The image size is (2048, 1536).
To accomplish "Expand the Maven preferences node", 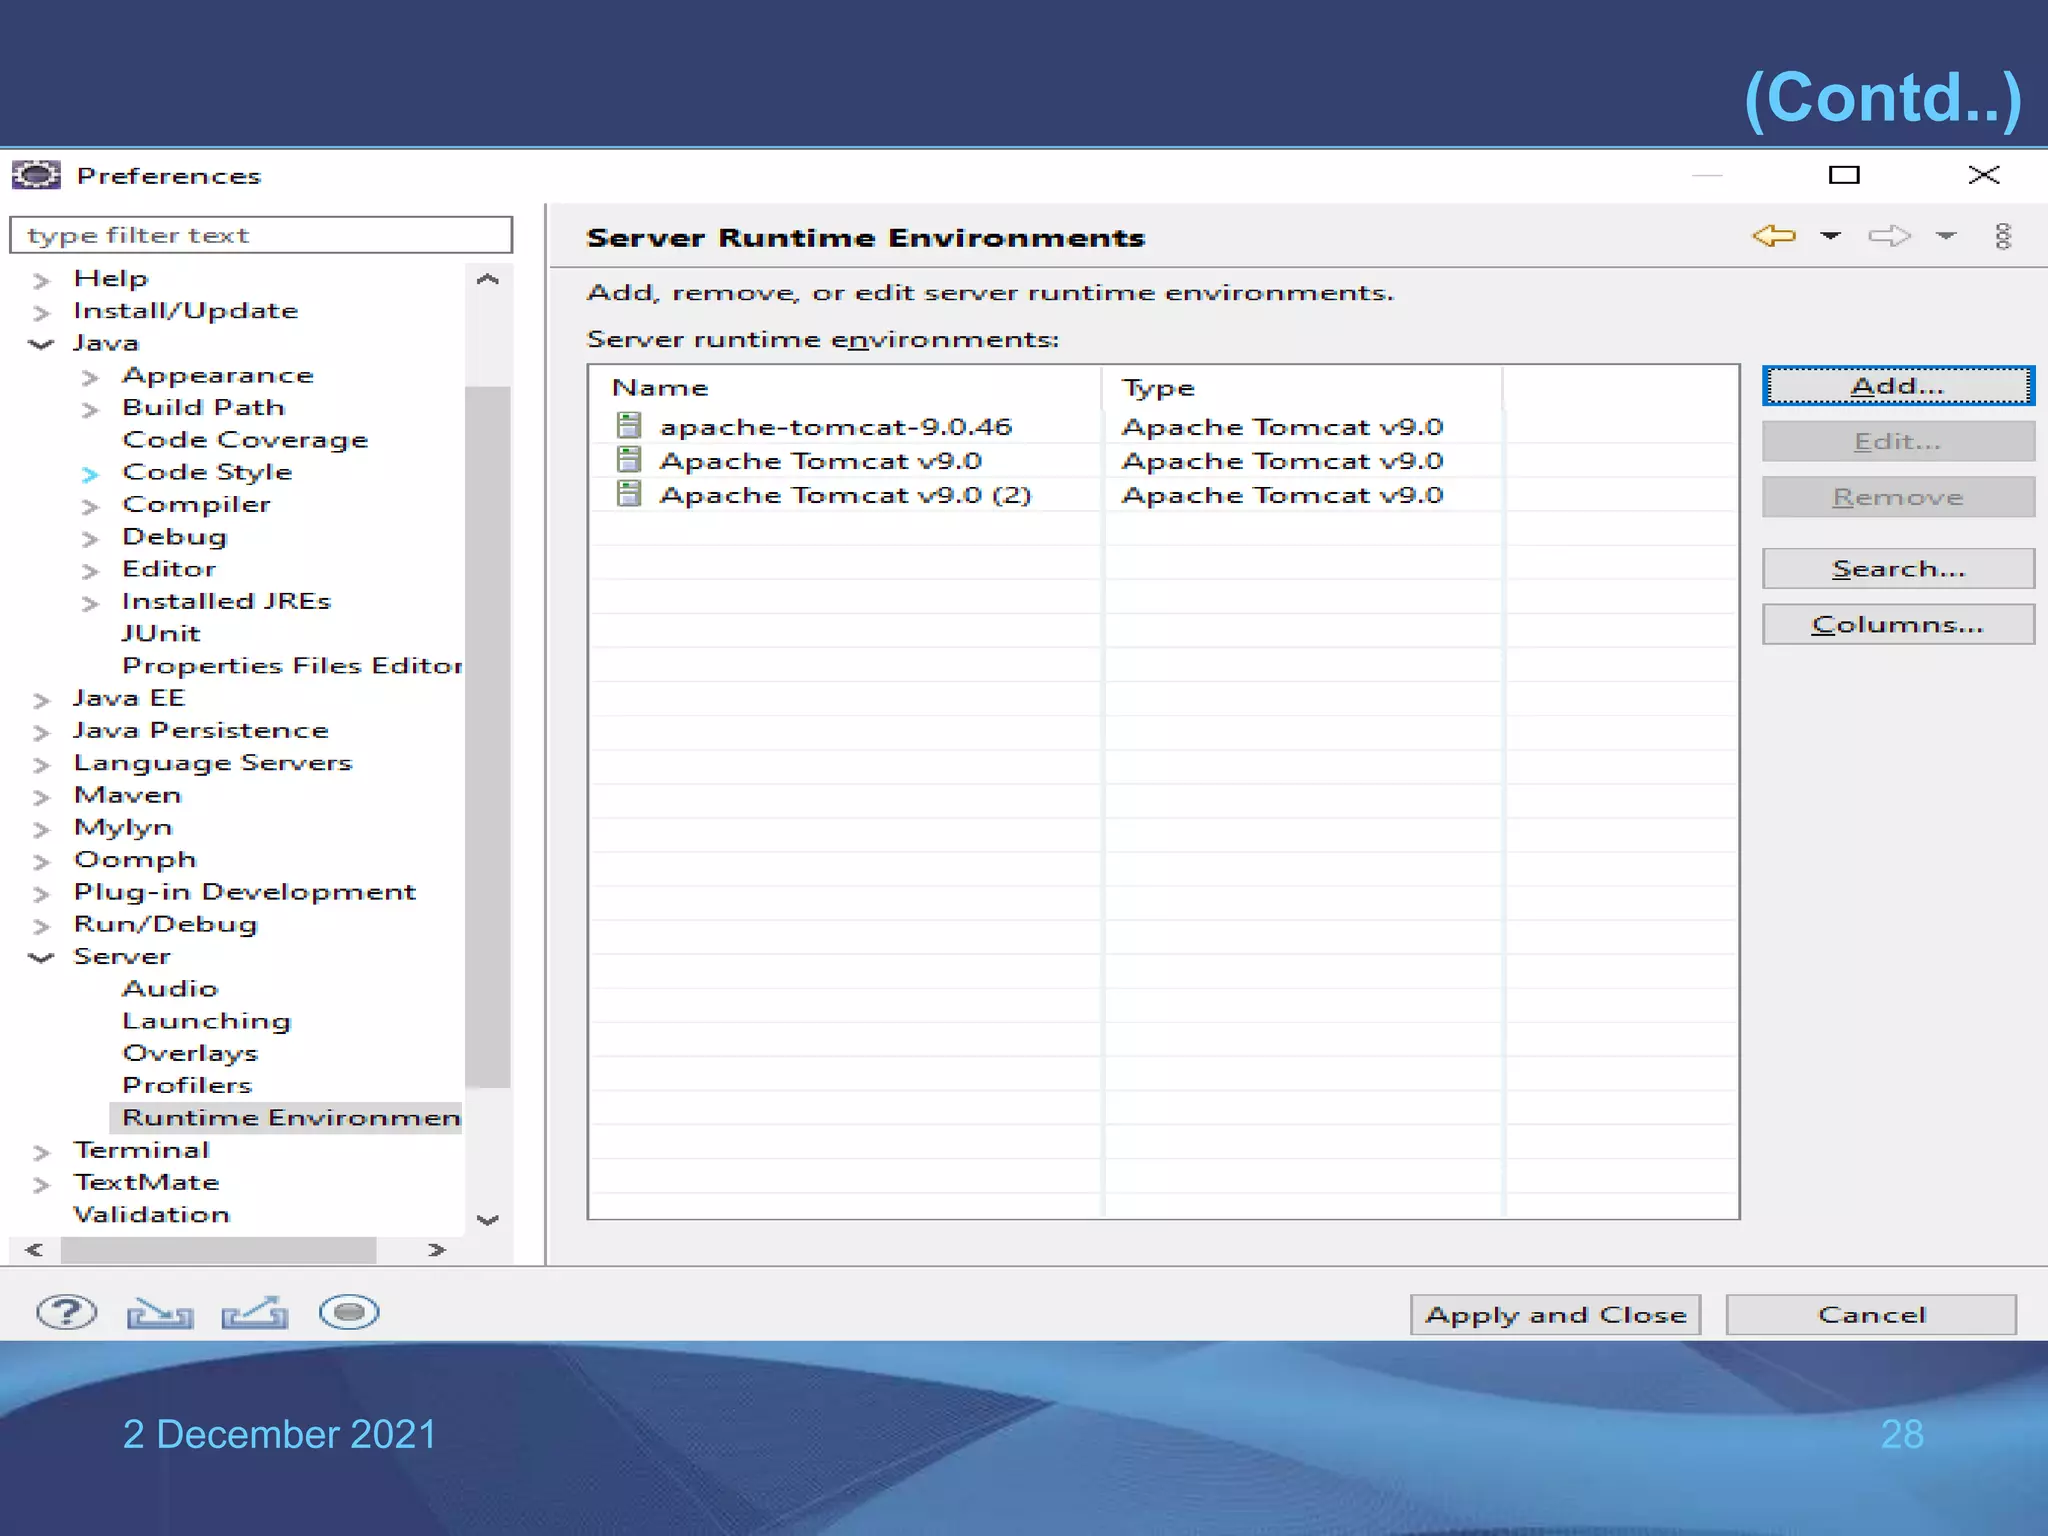I will (41, 797).
